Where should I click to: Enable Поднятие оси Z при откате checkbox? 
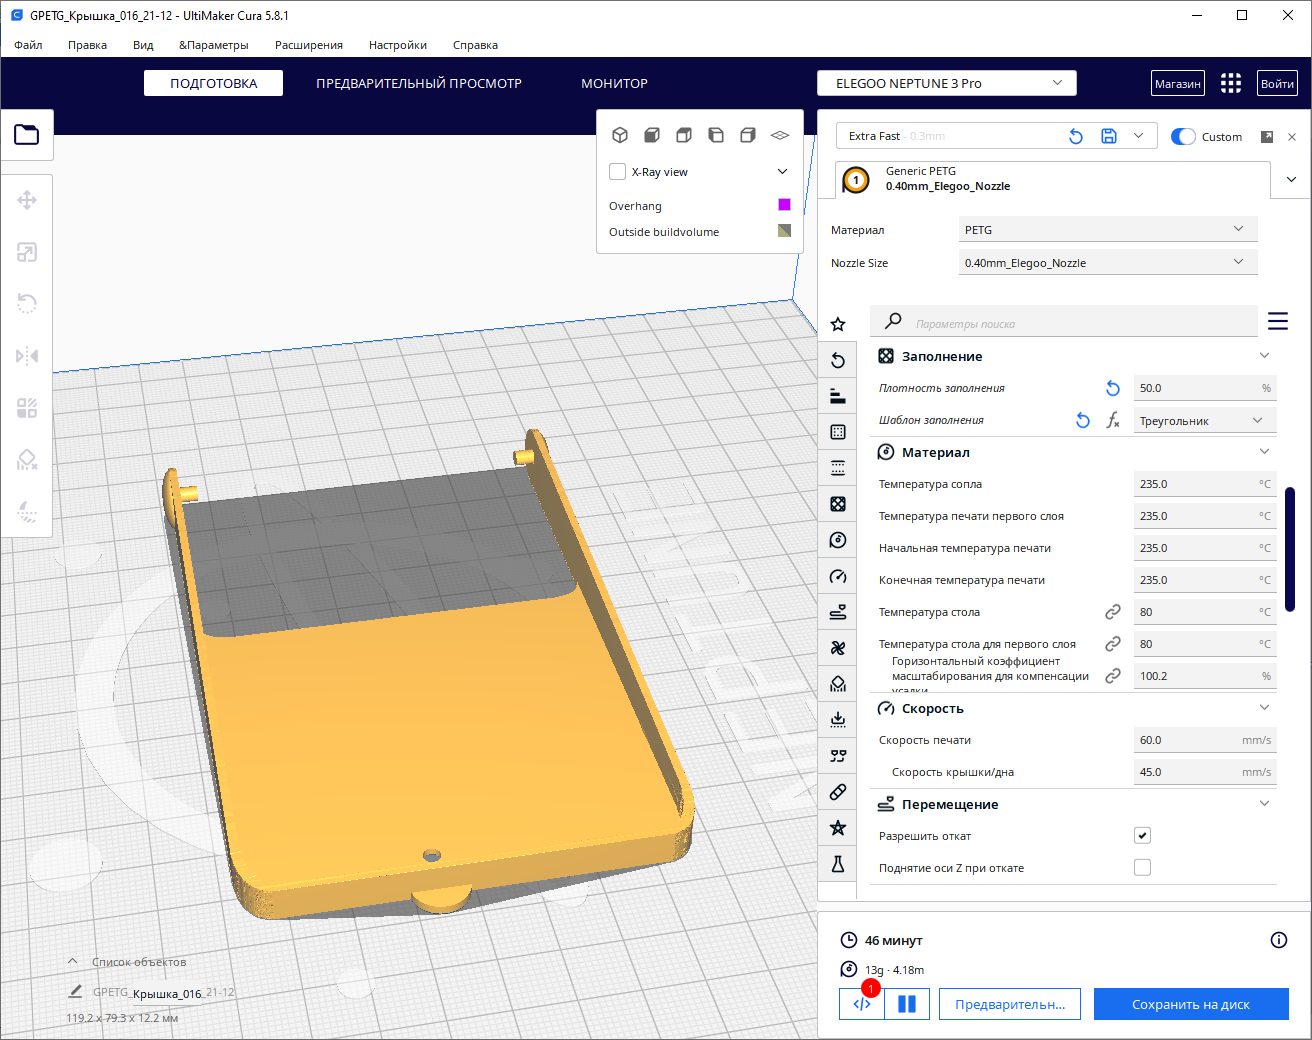(1142, 868)
